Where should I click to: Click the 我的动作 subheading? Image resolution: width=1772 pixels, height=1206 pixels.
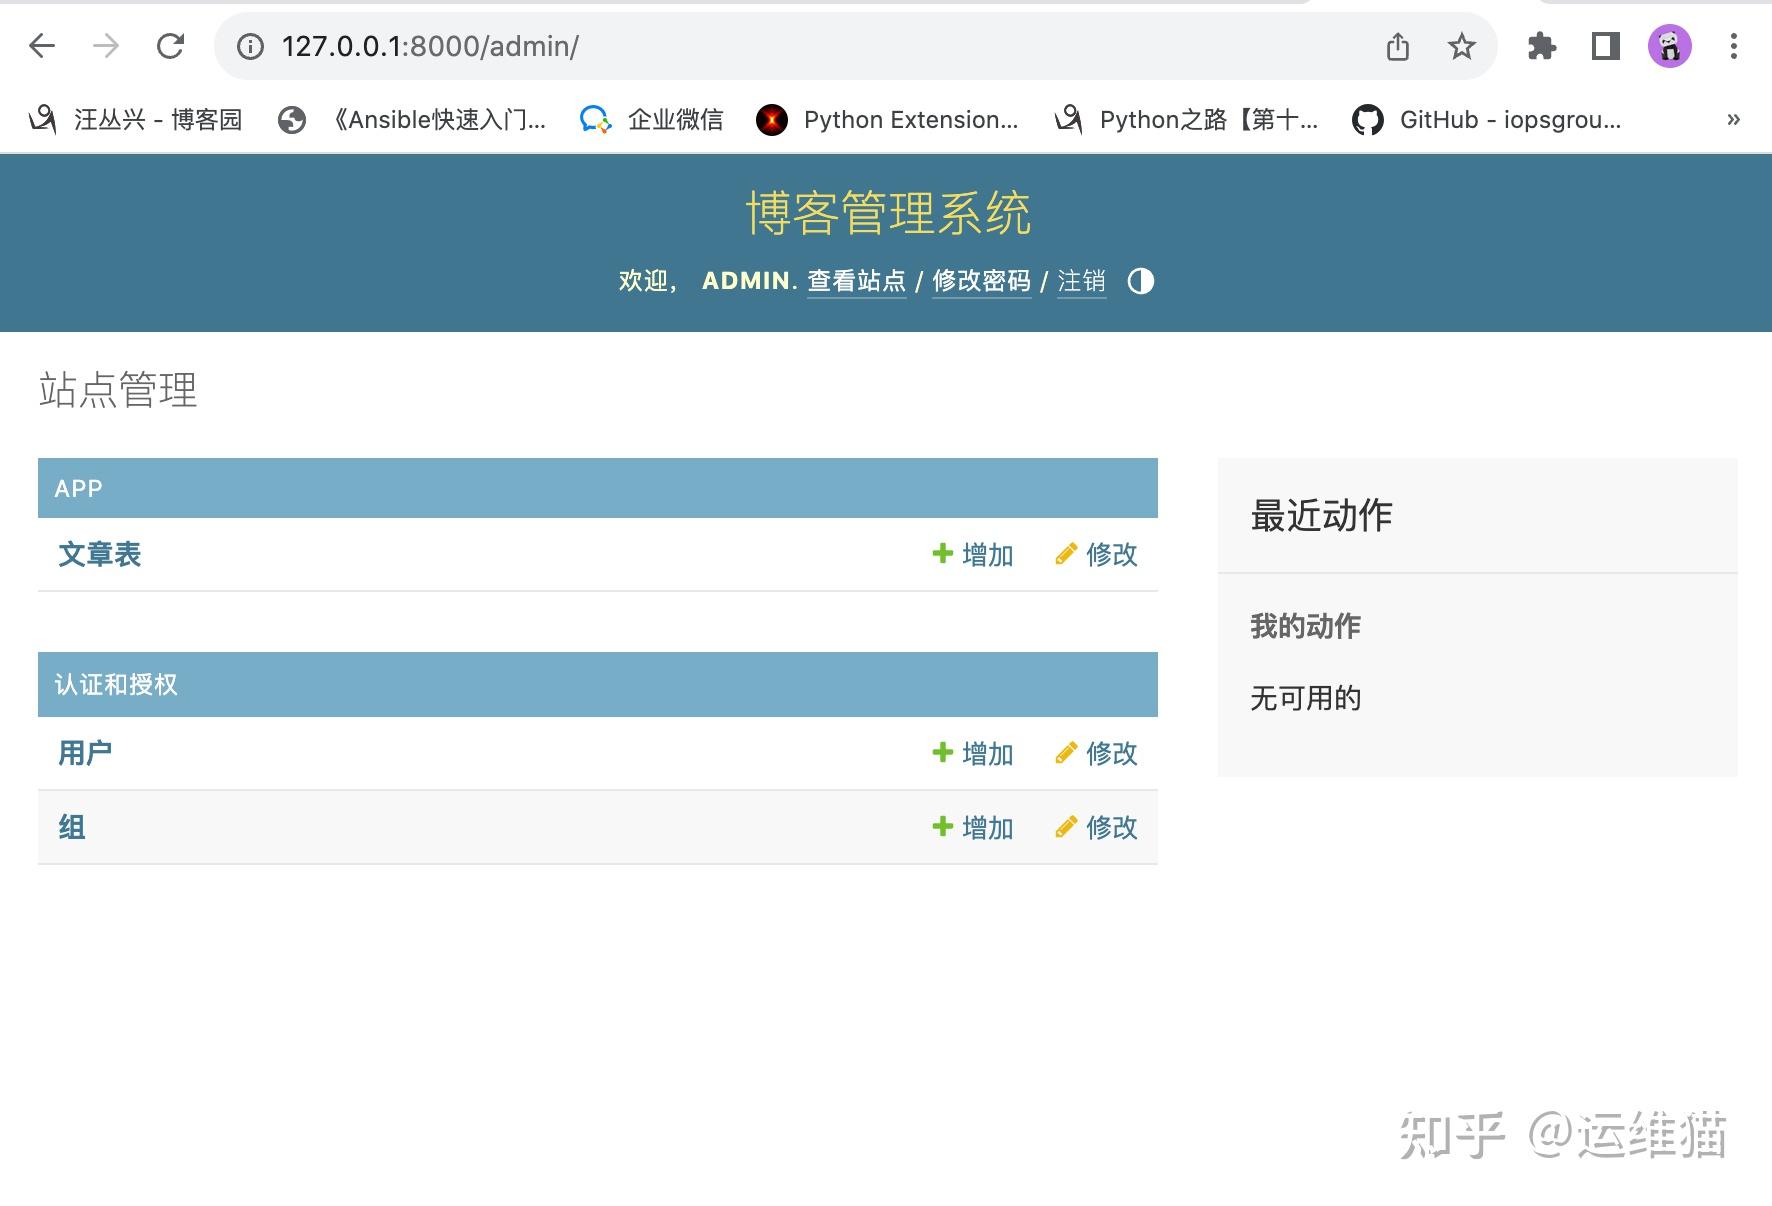(1305, 626)
